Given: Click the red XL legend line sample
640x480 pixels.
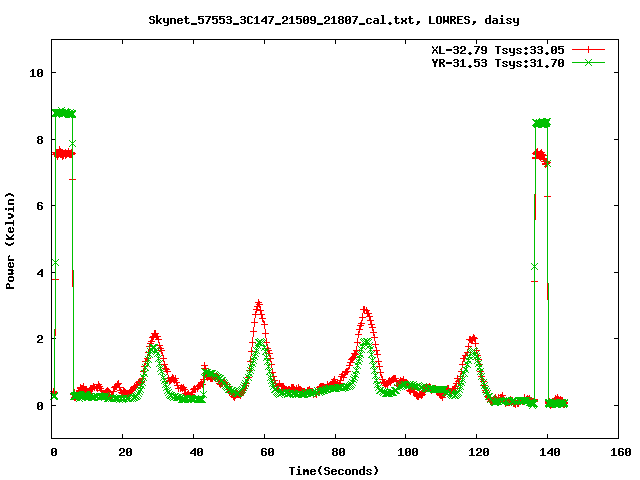Looking at the screenshot, I should pyautogui.click(x=588, y=50).
